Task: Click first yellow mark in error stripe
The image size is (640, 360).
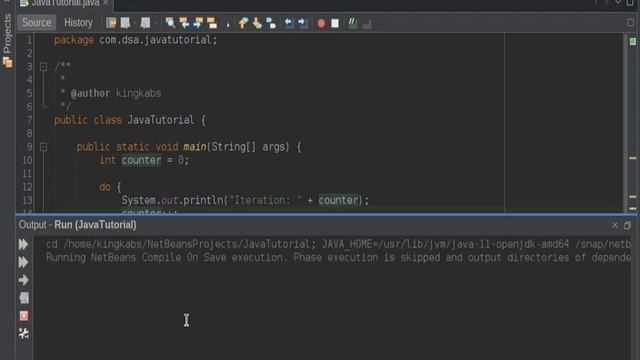Action: tap(633, 158)
